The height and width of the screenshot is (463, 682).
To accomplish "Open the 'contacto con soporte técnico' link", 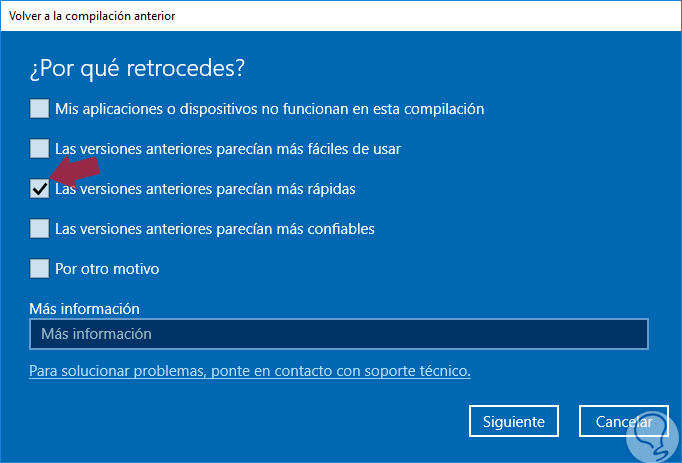I will click(x=250, y=371).
